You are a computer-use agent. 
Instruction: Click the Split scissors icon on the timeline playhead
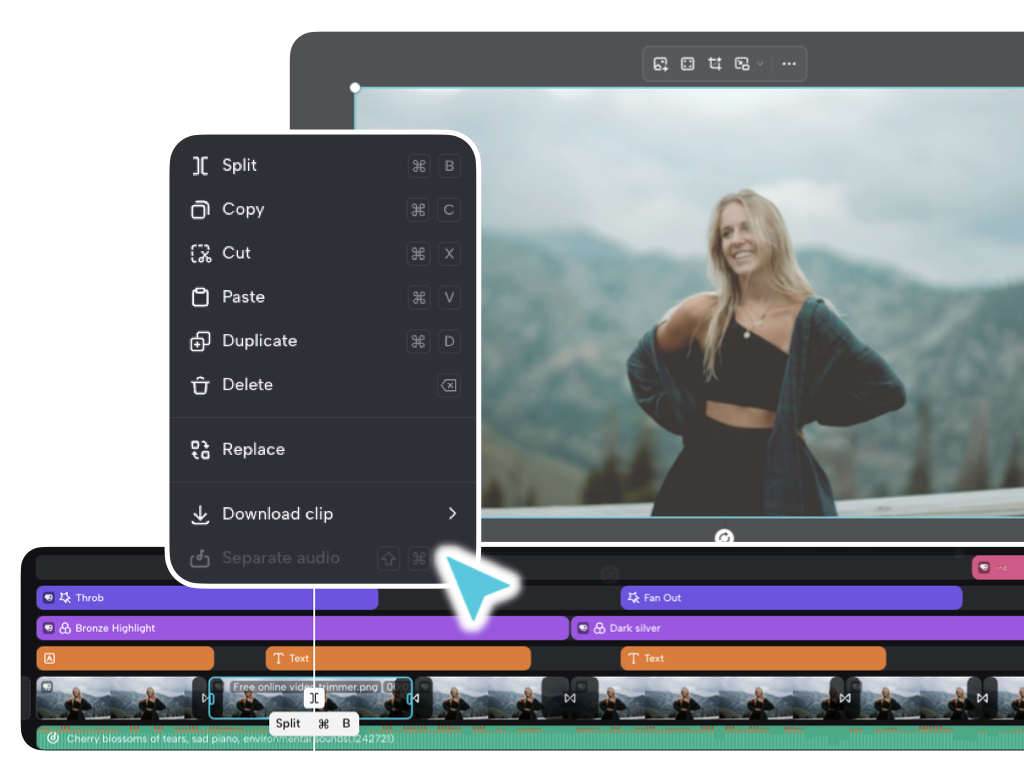314,698
